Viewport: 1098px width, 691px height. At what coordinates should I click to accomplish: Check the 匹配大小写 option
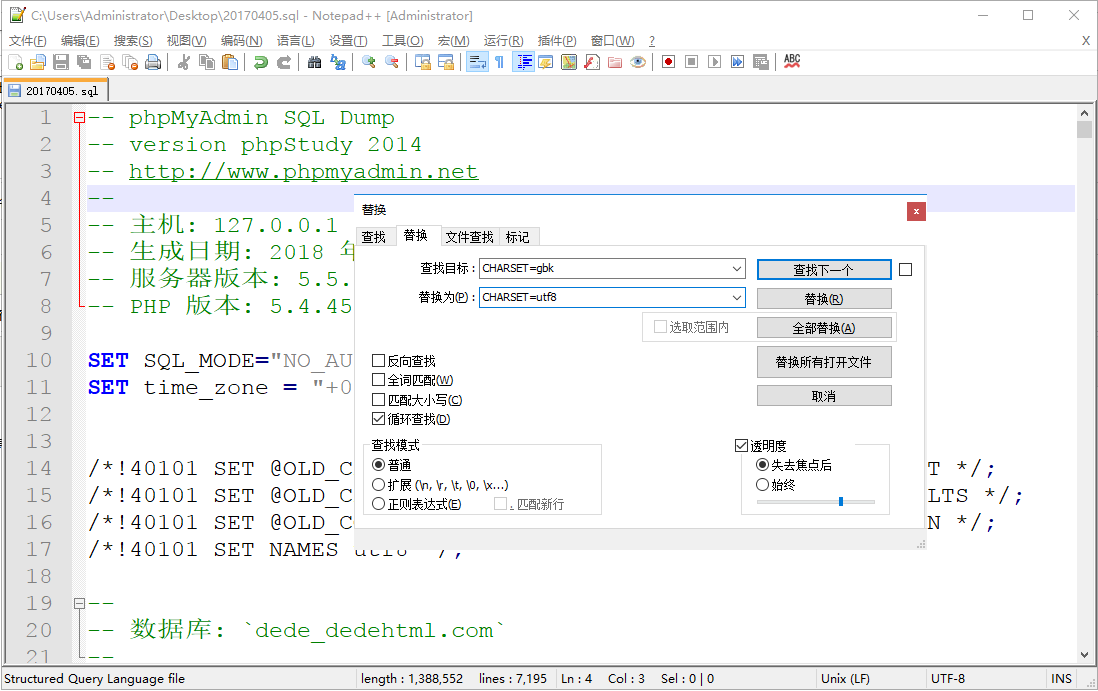pos(377,399)
